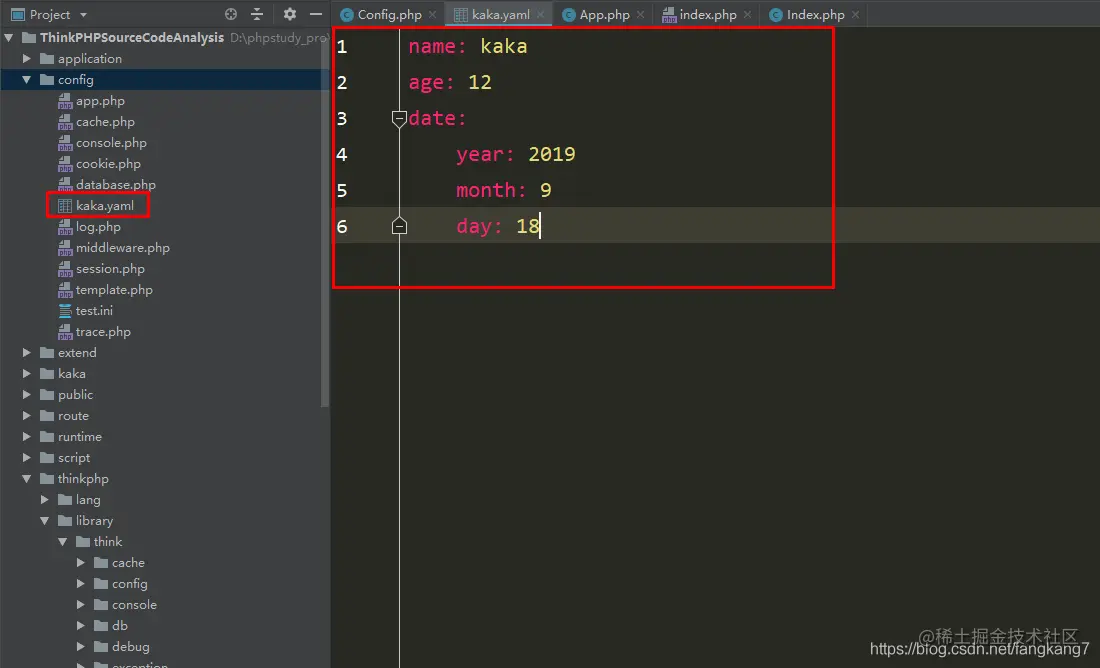Select log.php in the project tree

coord(98,227)
